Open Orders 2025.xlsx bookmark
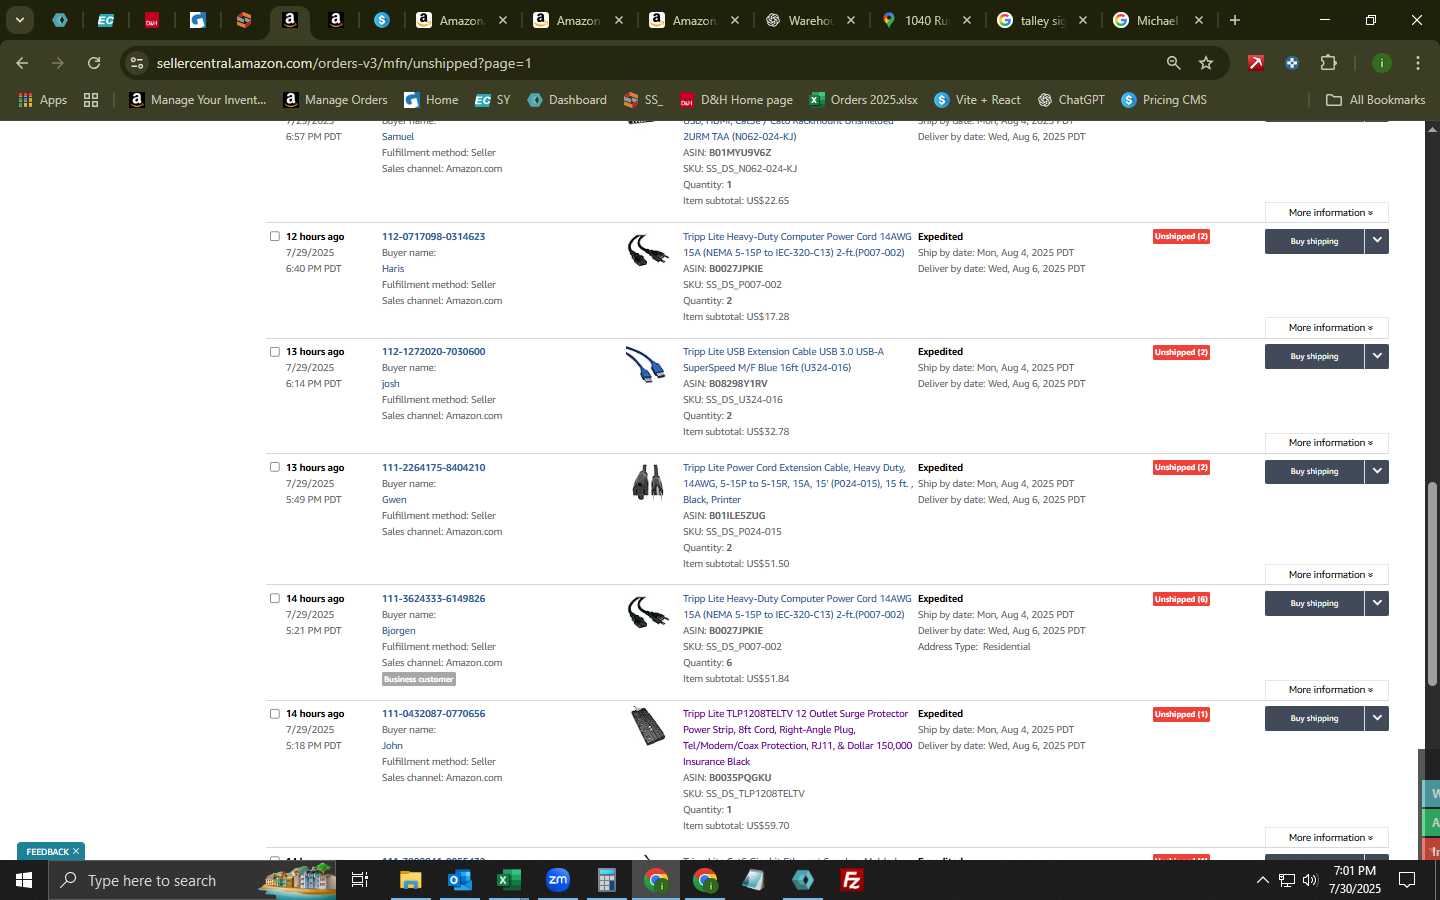 [863, 100]
